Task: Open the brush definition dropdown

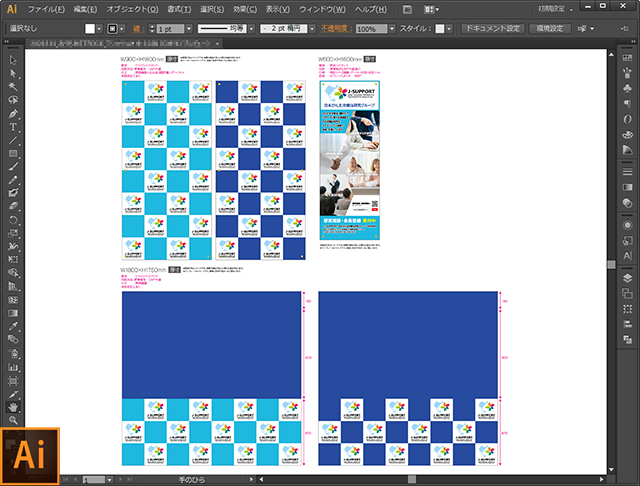Action: click(x=312, y=29)
